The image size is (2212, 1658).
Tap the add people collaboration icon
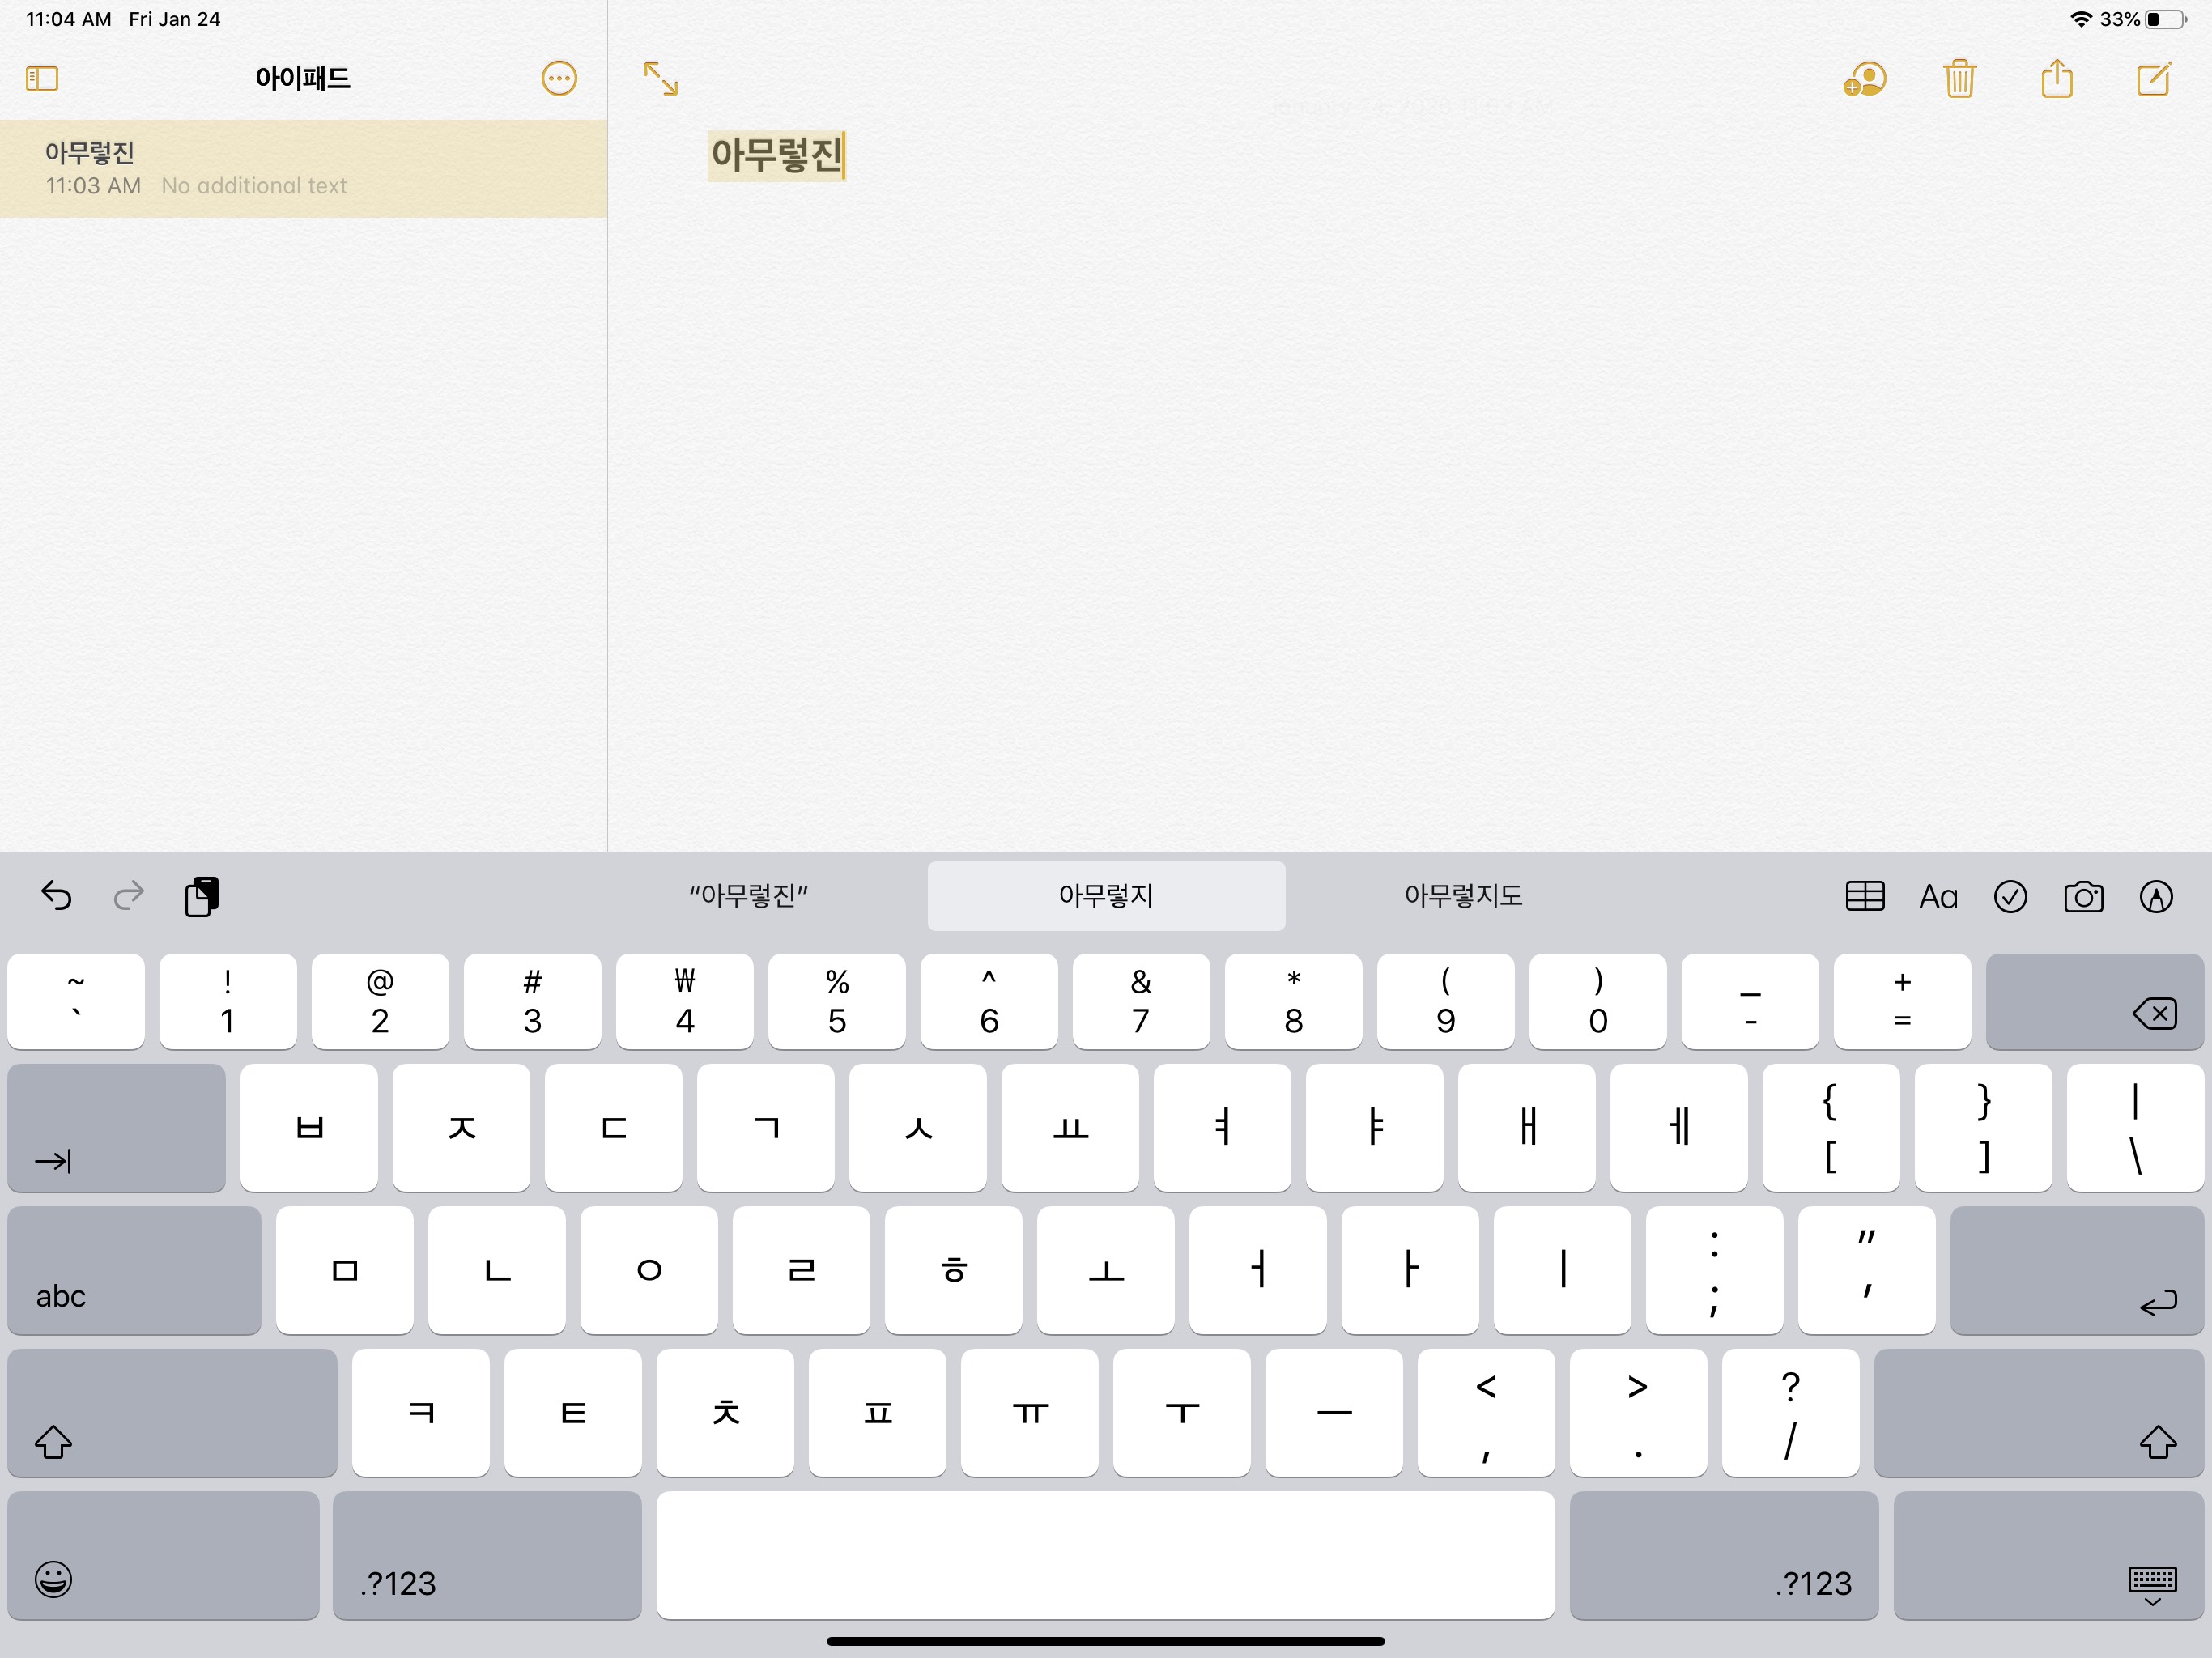1863,78
